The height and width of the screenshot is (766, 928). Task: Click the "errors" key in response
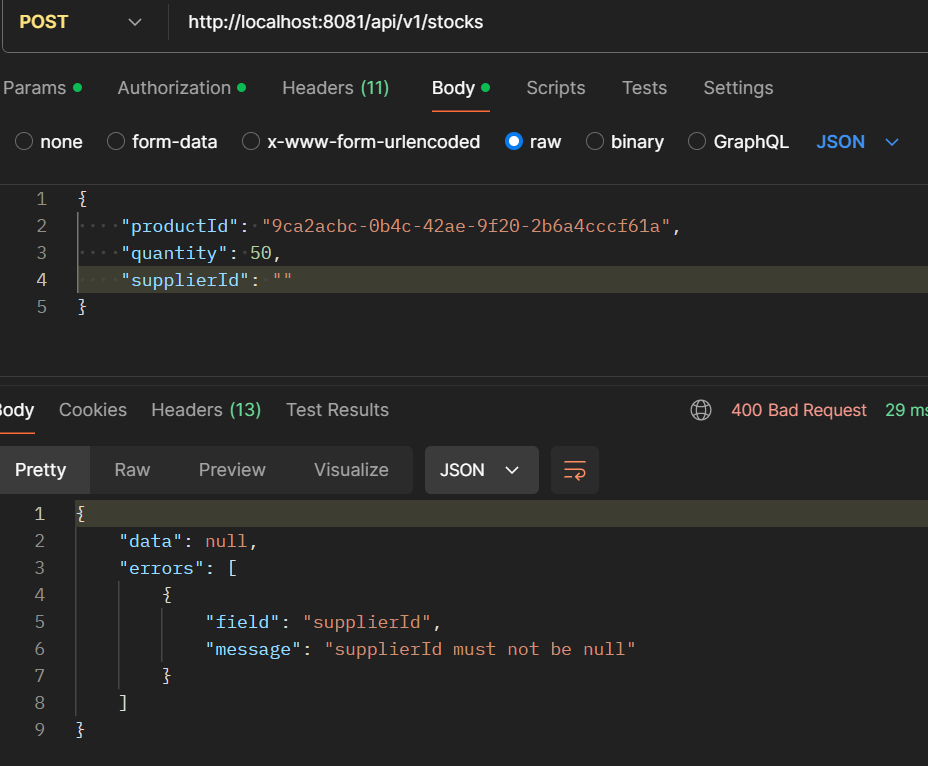[161, 568]
